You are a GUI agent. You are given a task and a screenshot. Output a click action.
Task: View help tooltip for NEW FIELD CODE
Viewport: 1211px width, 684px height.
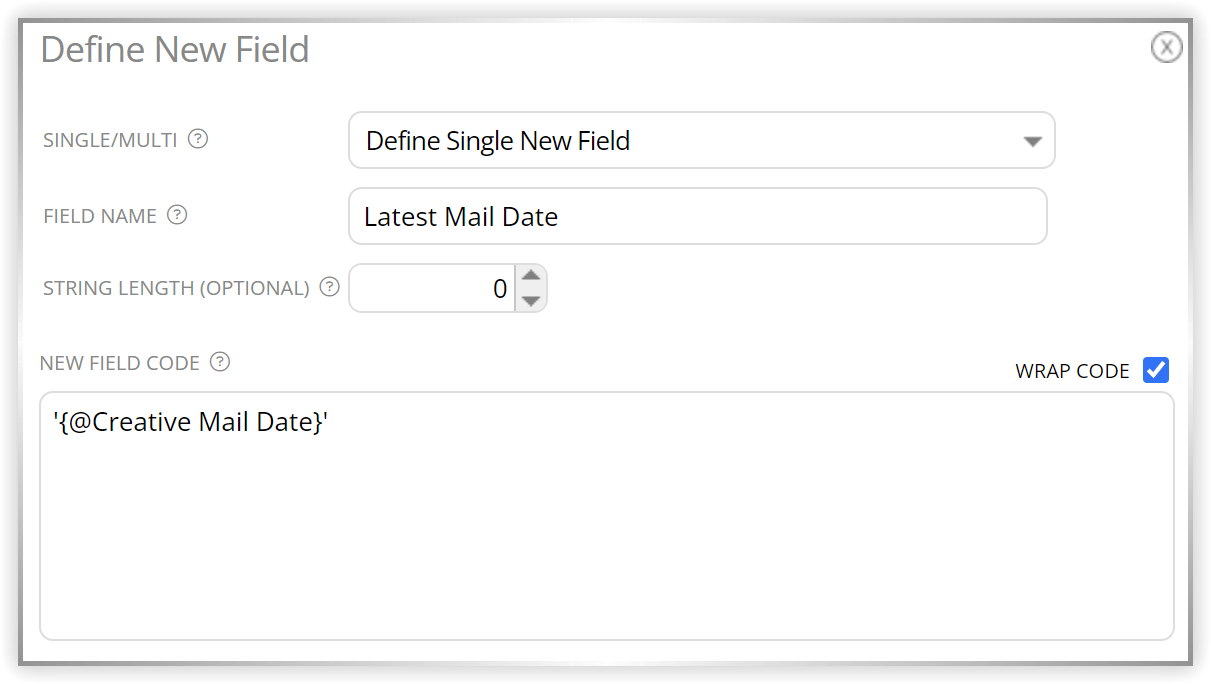pyautogui.click(x=220, y=362)
